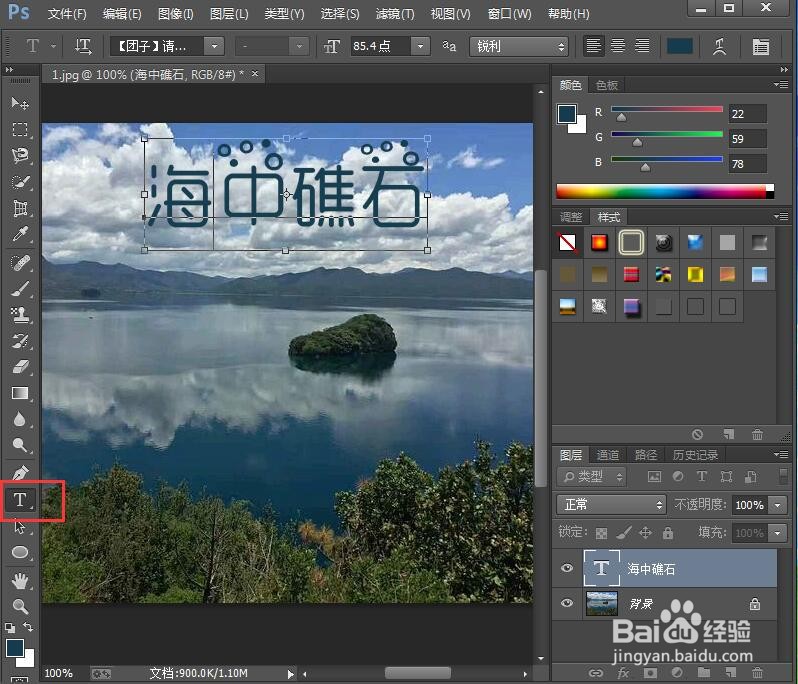Click the 背景 layer thumbnail

602,604
